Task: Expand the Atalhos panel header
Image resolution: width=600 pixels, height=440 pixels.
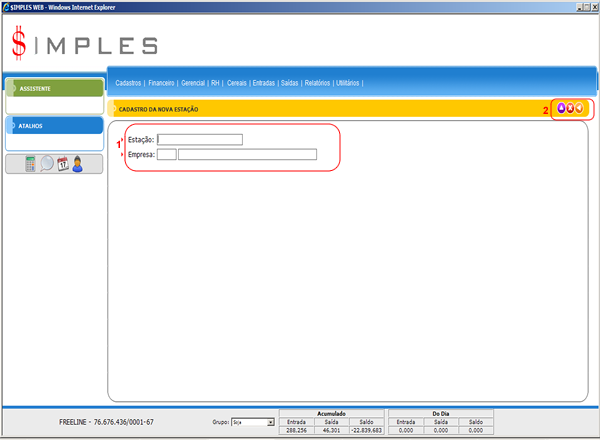Action: point(54,126)
